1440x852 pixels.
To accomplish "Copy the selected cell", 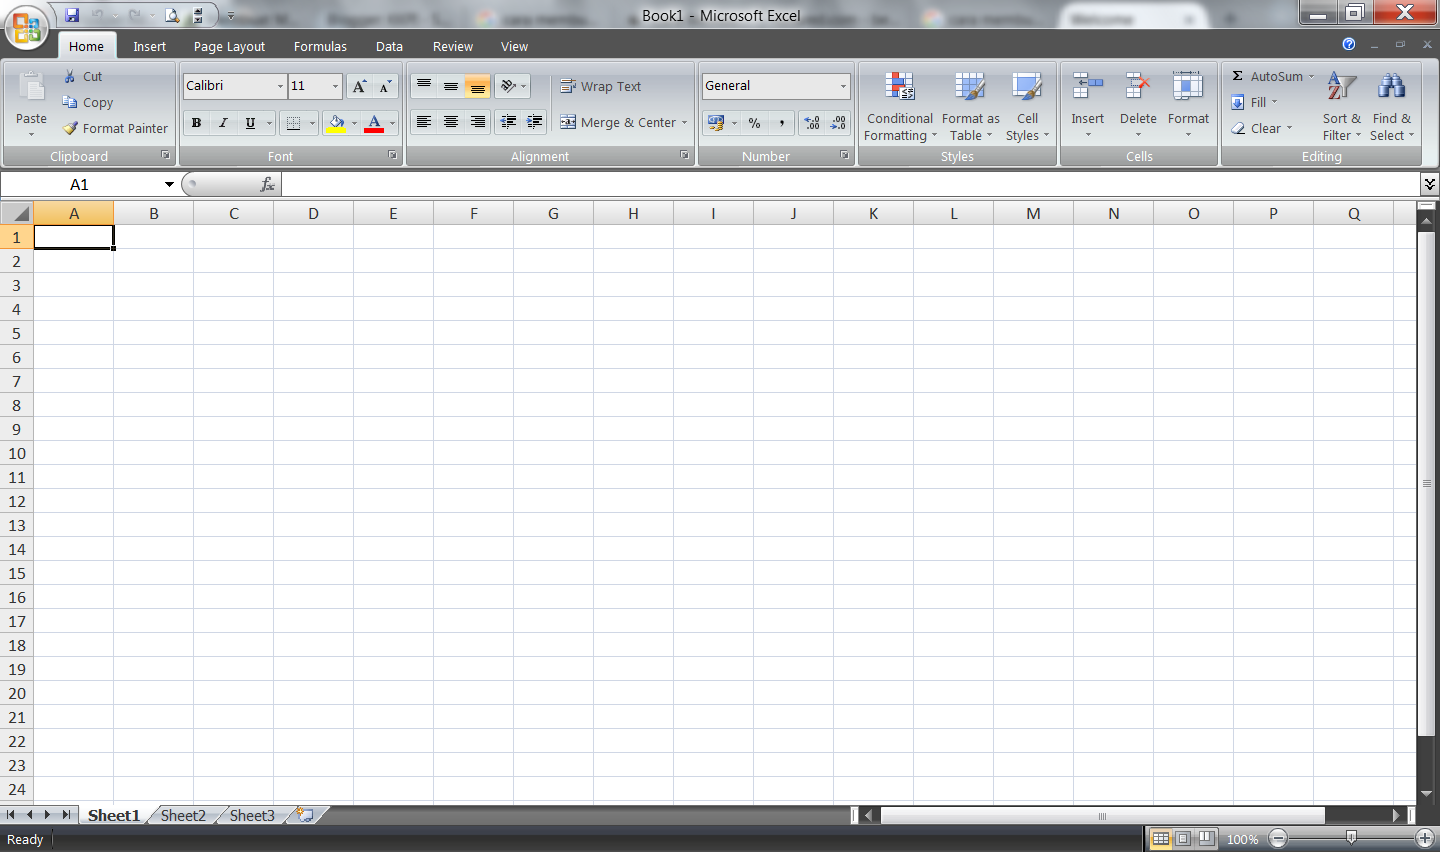I will 88,102.
